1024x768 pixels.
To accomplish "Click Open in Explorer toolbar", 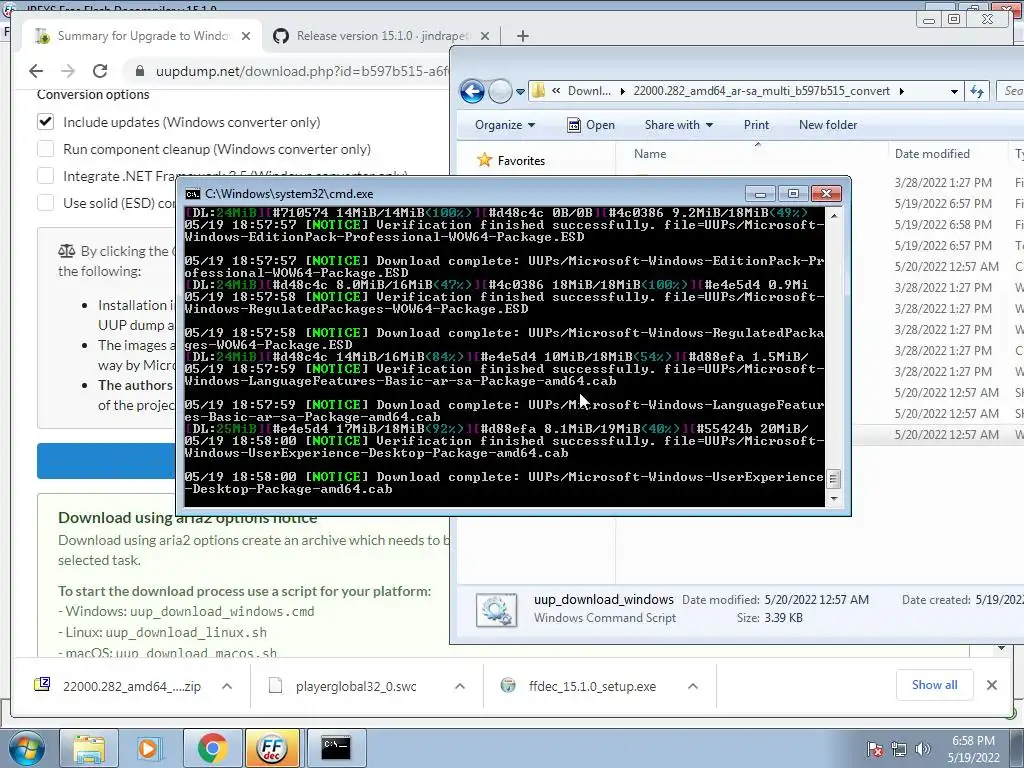I will [x=591, y=125].
